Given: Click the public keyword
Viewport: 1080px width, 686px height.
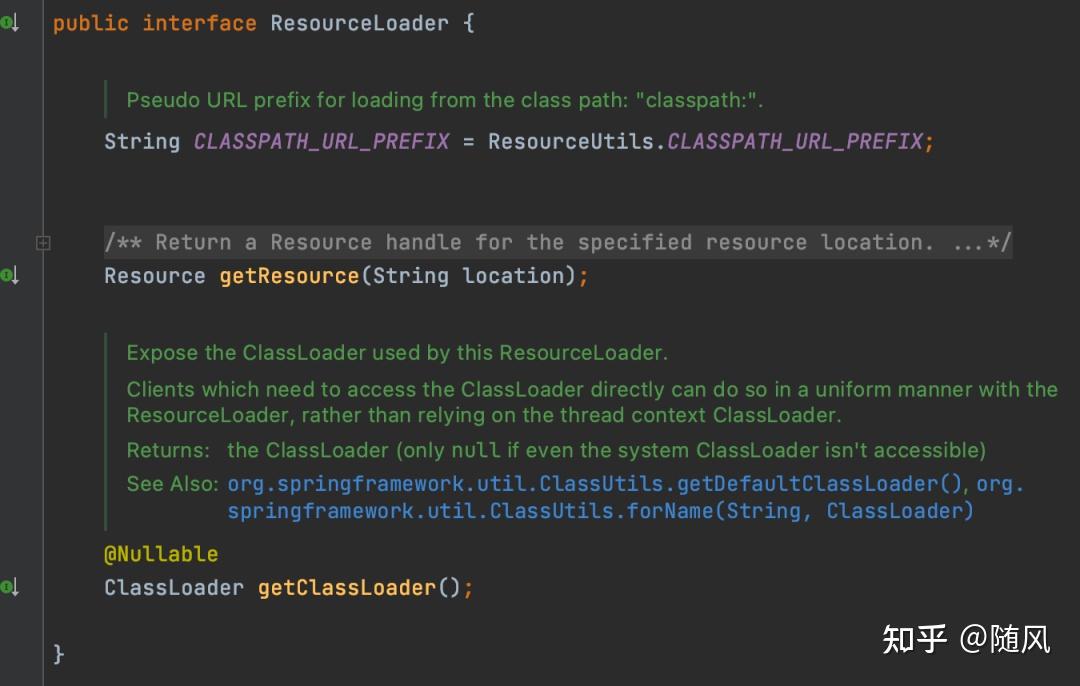Looking at the screenshot, I should pos(90,23).
